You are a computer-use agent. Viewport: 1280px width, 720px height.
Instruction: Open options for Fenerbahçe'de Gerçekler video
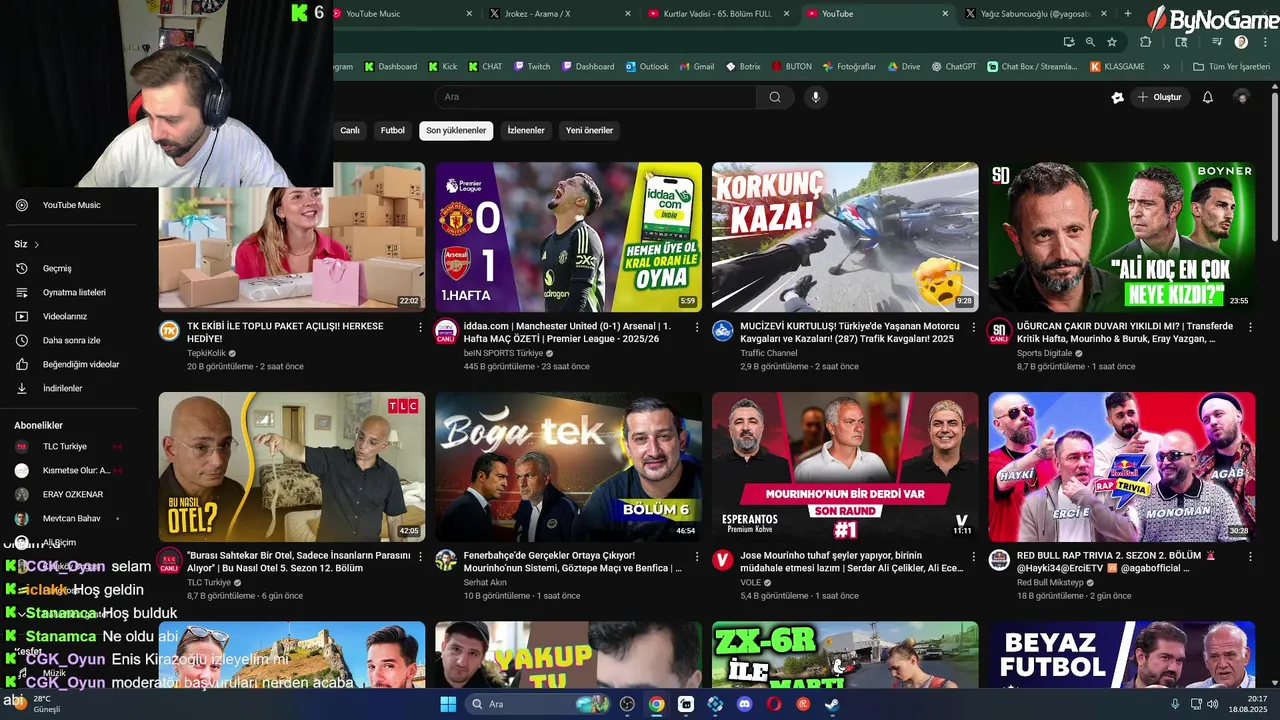697,556
